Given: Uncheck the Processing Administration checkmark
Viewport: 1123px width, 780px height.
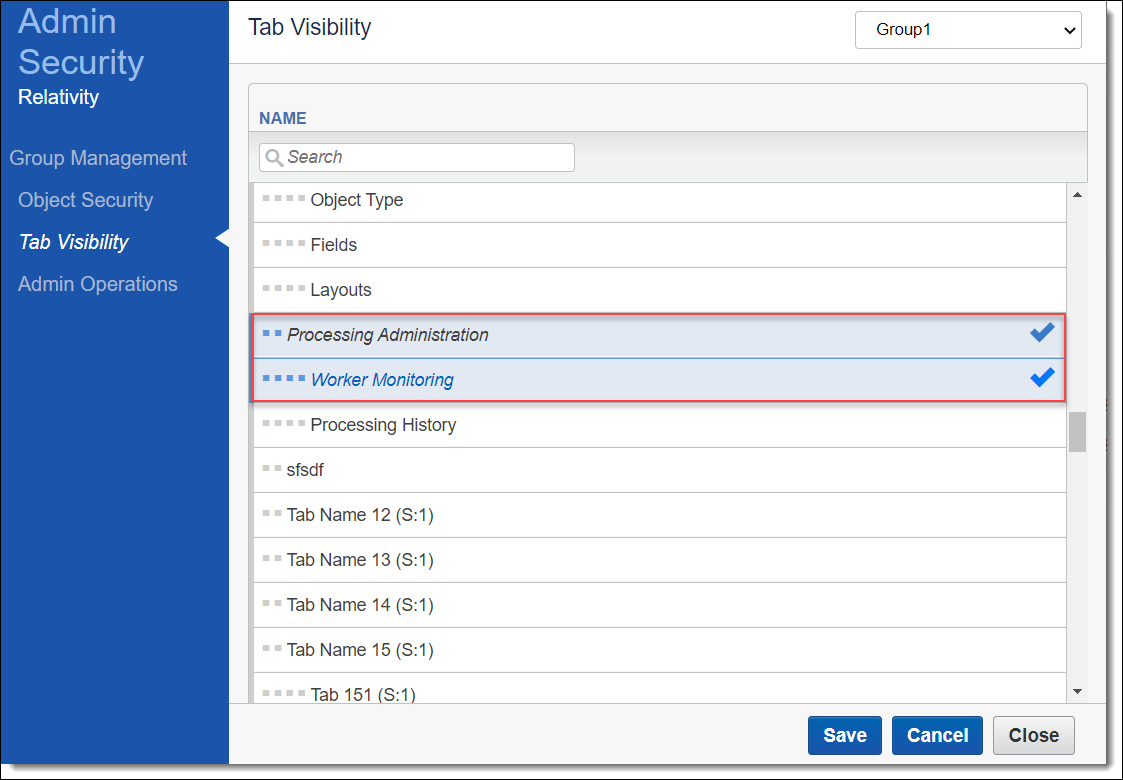Looking at the screenshot, I should coord(1042,332).
